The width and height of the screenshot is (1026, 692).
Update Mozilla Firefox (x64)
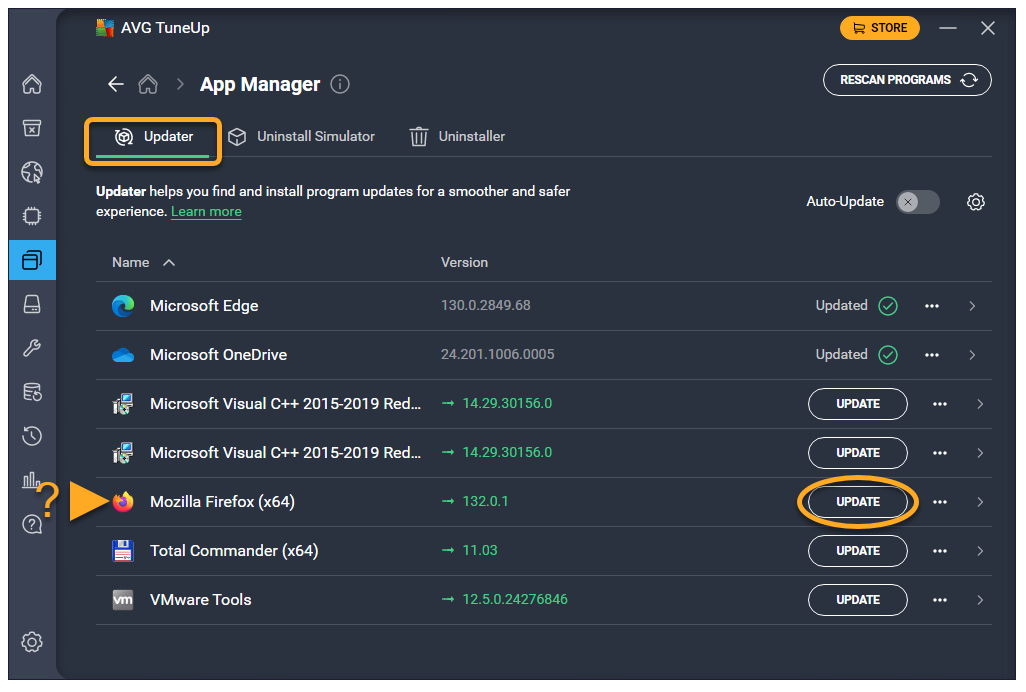coord(857,502)
